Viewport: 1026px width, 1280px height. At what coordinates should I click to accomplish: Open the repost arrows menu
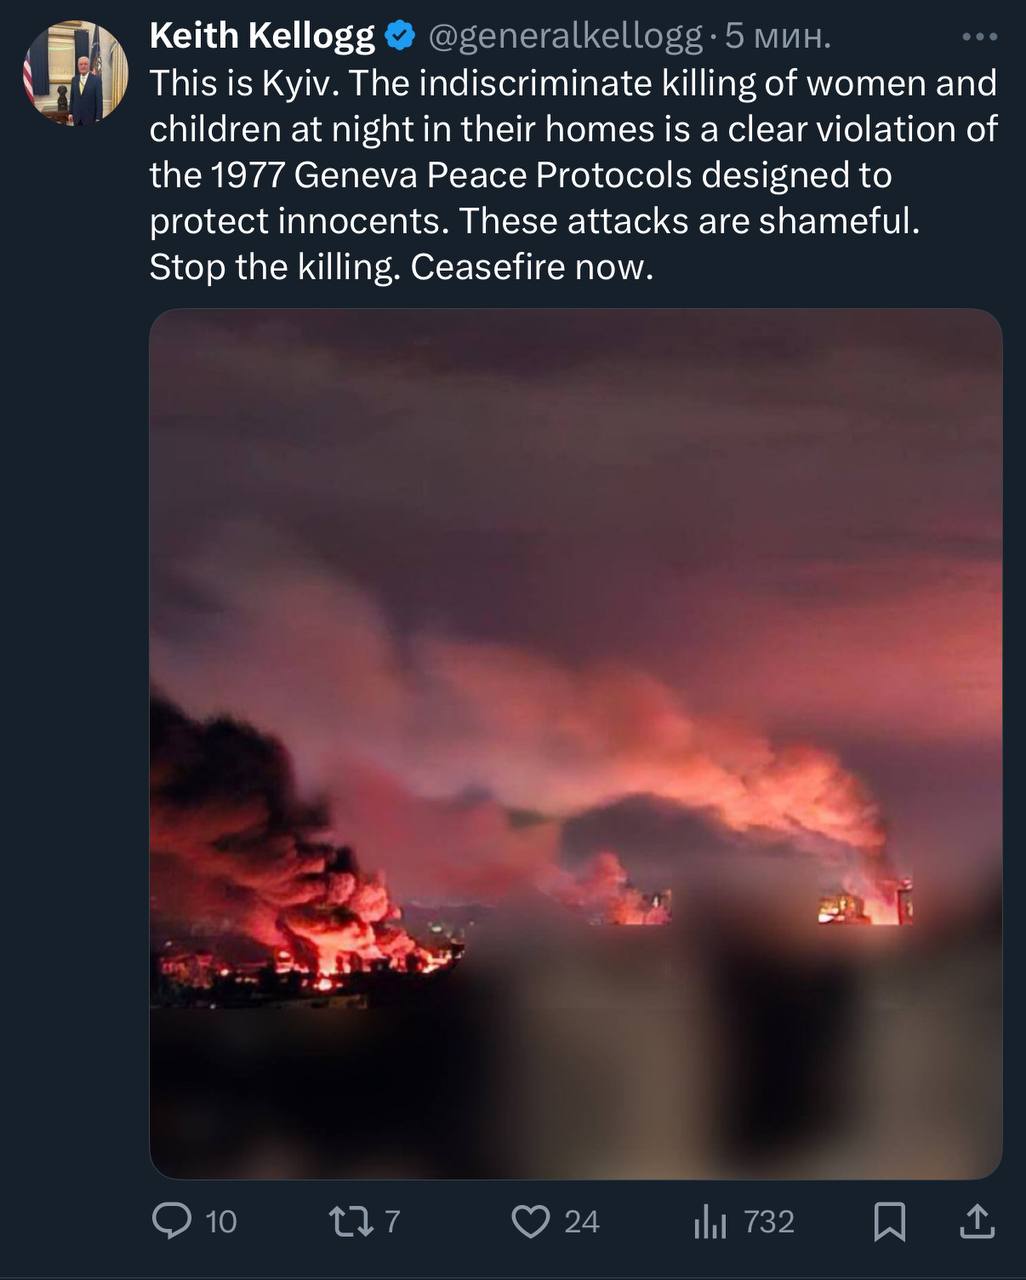[351, 1221]
